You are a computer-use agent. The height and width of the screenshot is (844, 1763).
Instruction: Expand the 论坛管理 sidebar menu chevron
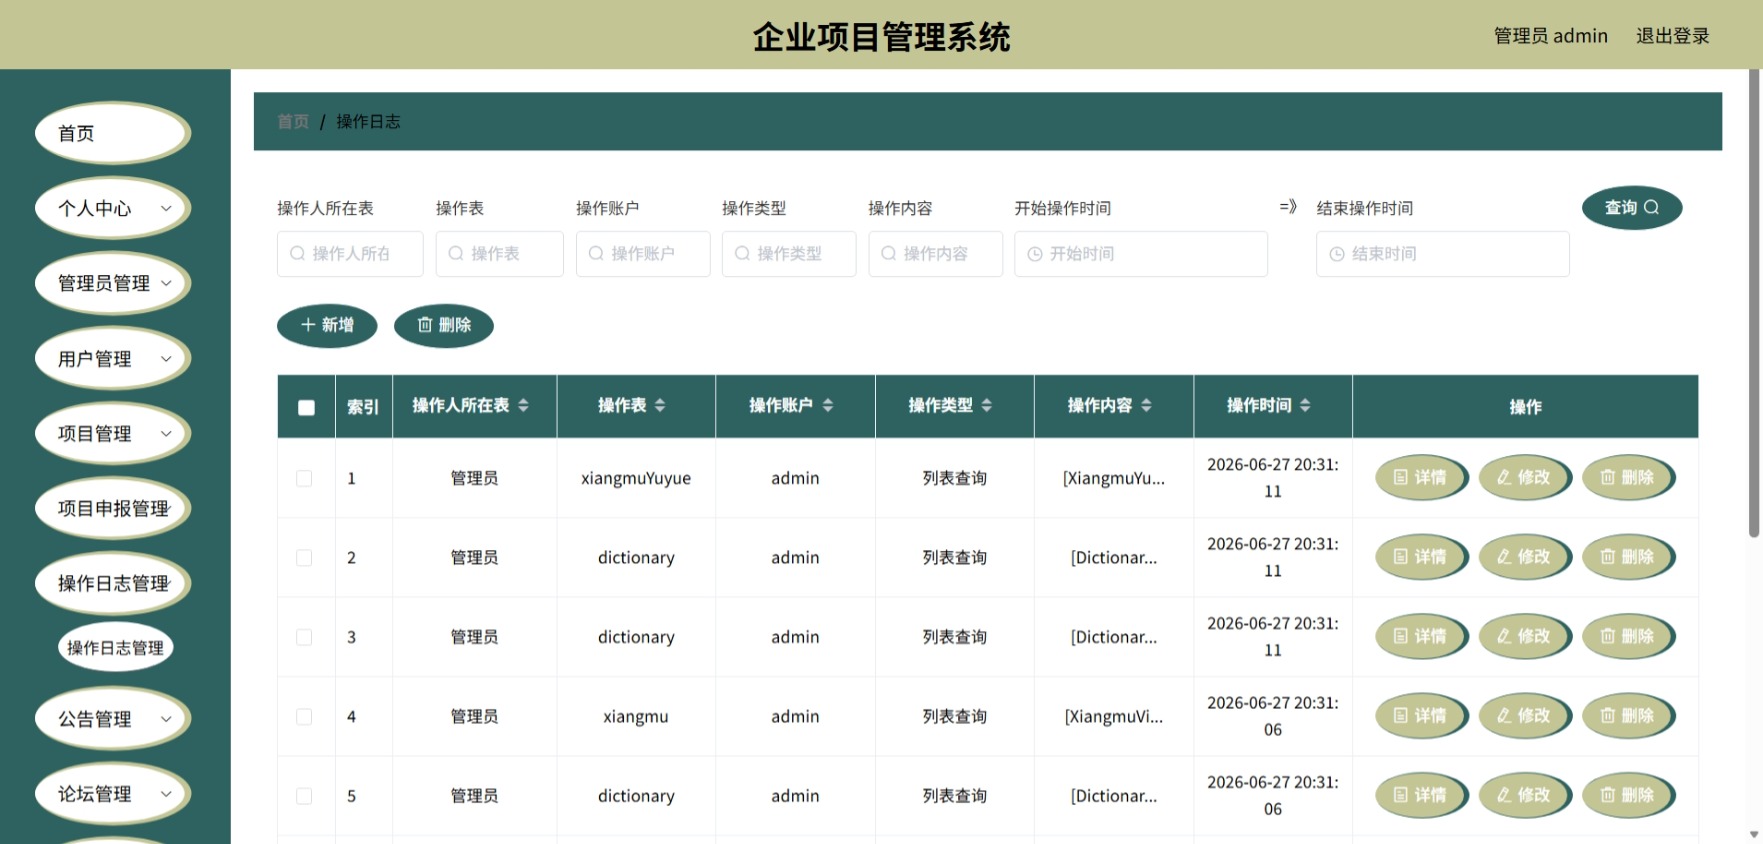(166, 794)
